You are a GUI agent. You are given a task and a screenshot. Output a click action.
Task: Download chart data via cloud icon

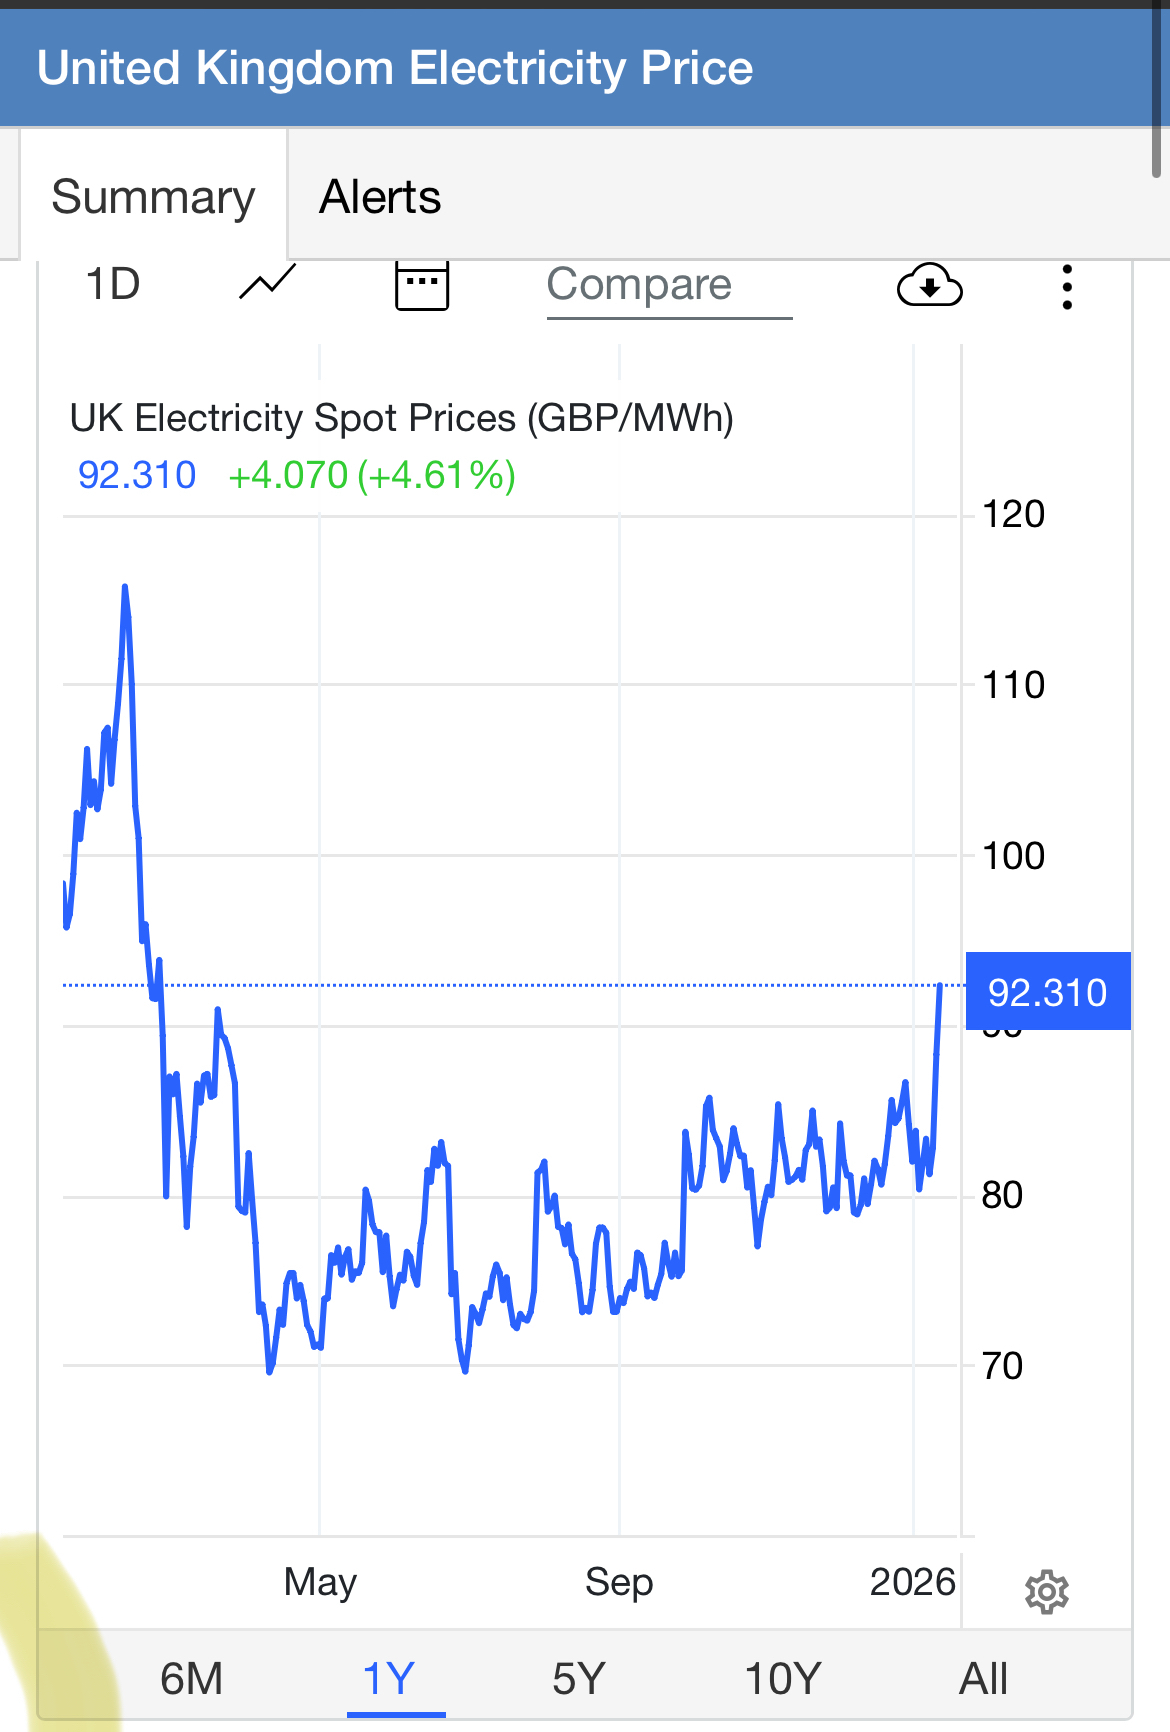click(x=929, y=287)
